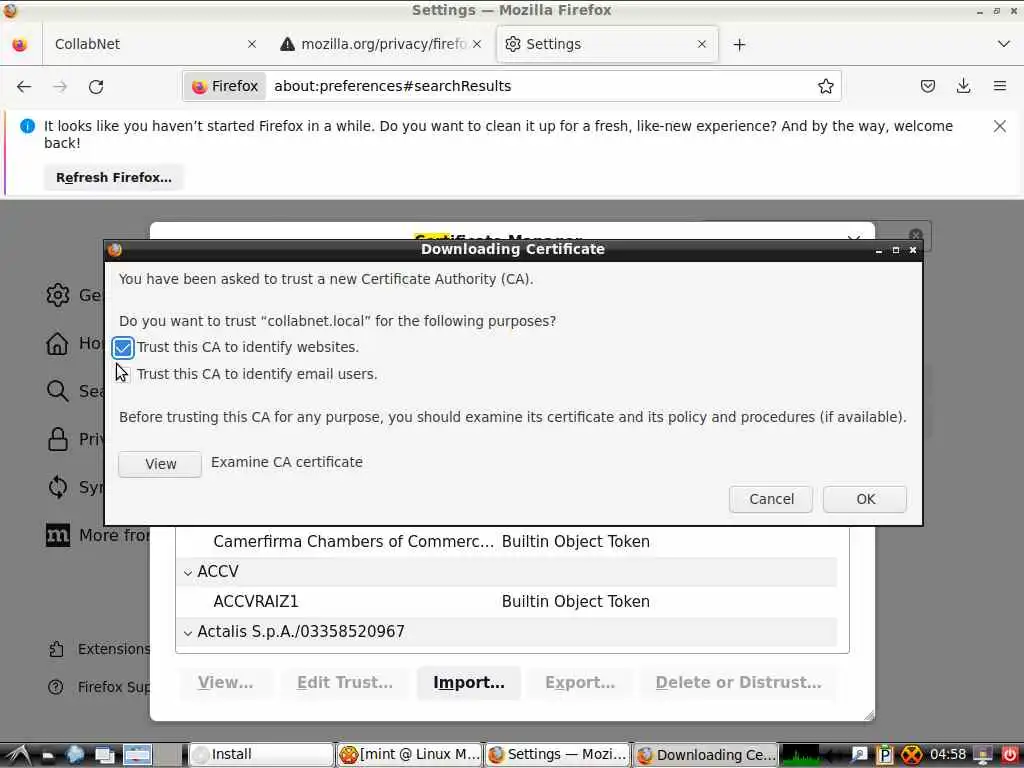
Task: Click Edit Trust in Certificate Manager
Action: coord(345,683)
